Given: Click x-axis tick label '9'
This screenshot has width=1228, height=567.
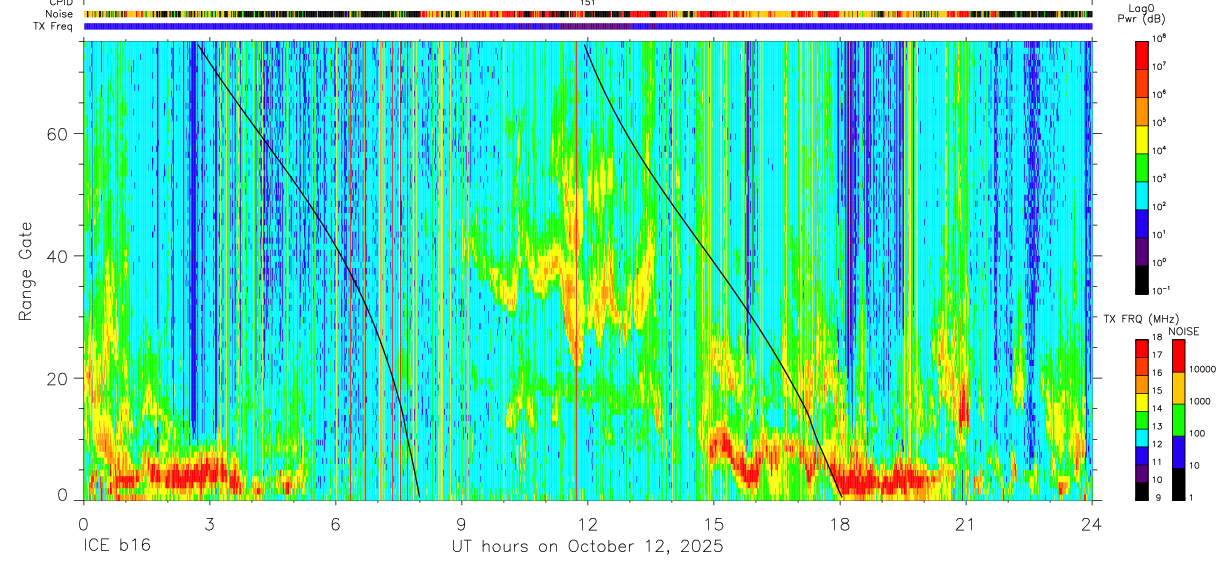Looking at the screenshot, I should click(462, 523).
